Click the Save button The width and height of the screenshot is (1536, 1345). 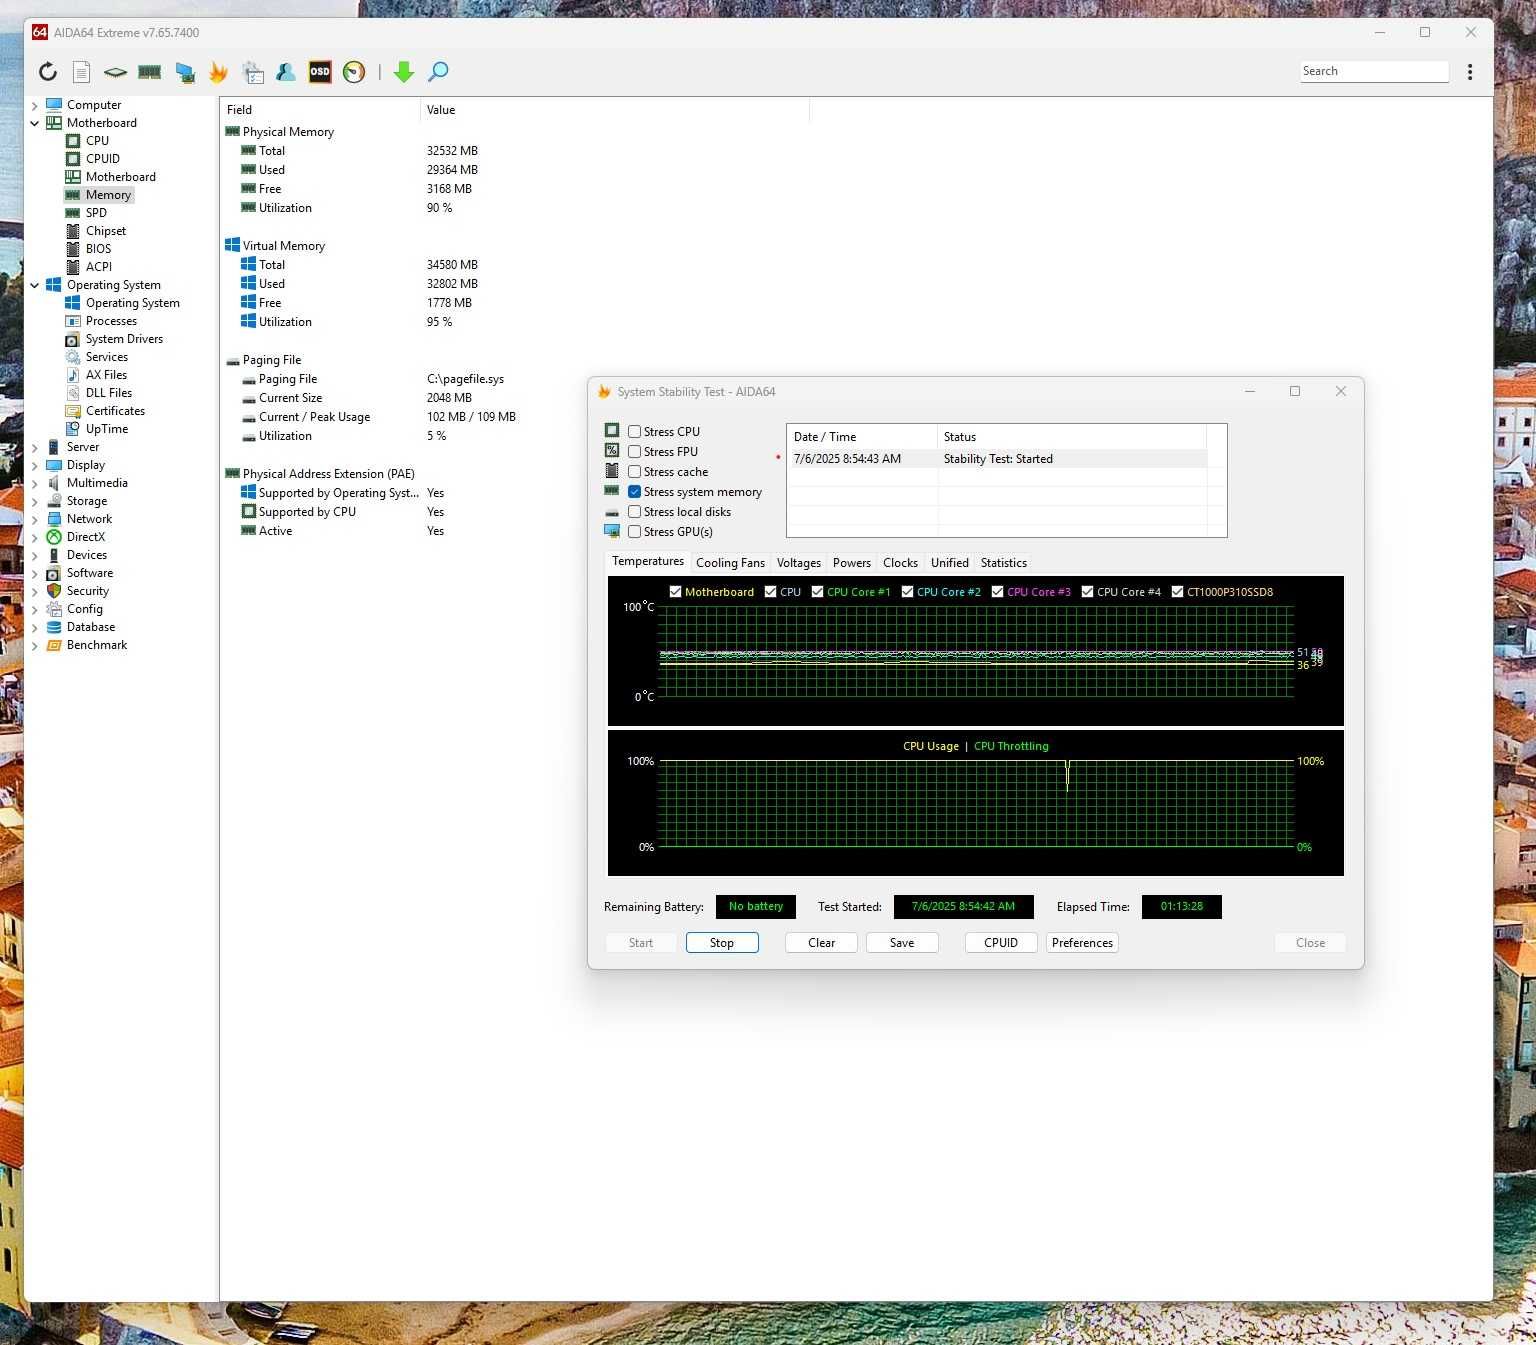click(902, 943)
